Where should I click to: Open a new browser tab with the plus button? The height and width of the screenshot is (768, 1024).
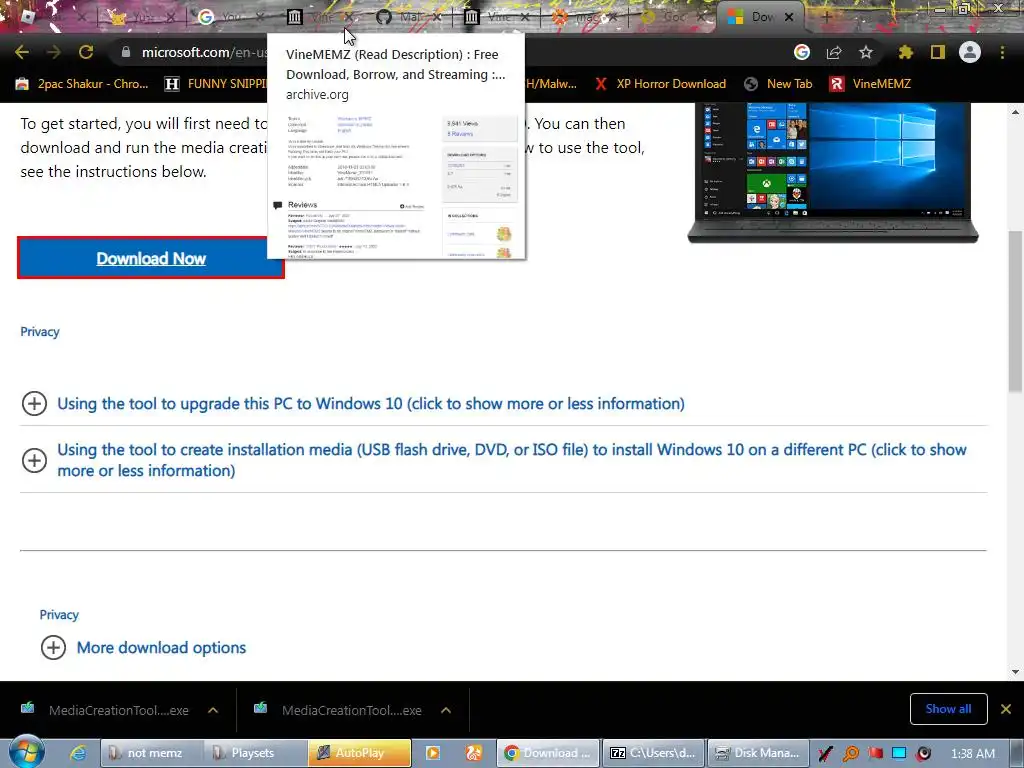point(827,17)
